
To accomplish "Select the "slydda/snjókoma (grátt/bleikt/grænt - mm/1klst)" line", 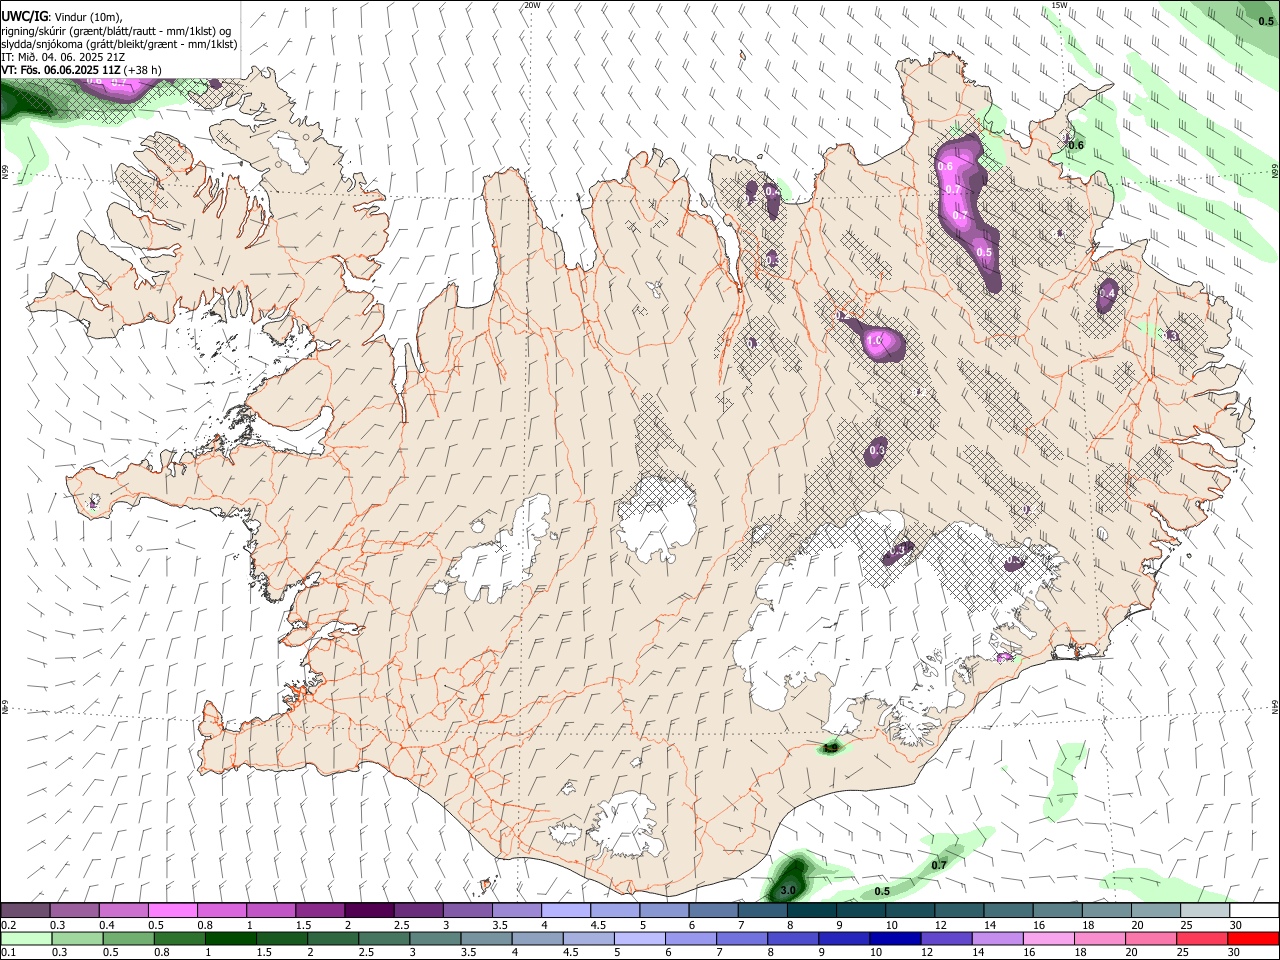I will pos(119,44).
